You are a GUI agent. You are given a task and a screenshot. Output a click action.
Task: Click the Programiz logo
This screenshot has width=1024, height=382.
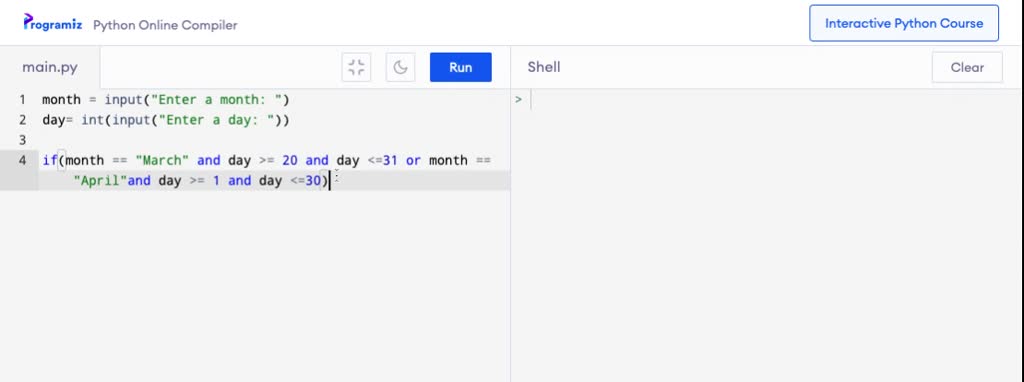click(53, 23)
